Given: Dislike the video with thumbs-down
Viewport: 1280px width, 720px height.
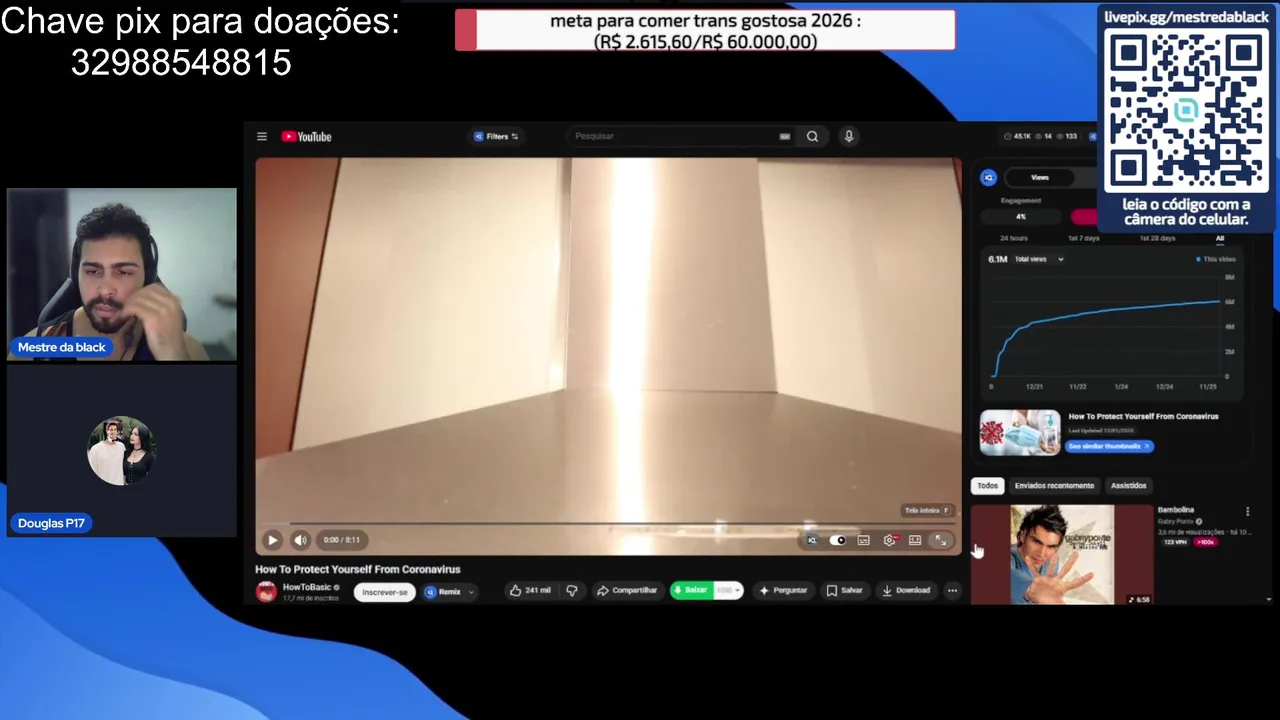Looking at the screenshot, I should point(571,591).
